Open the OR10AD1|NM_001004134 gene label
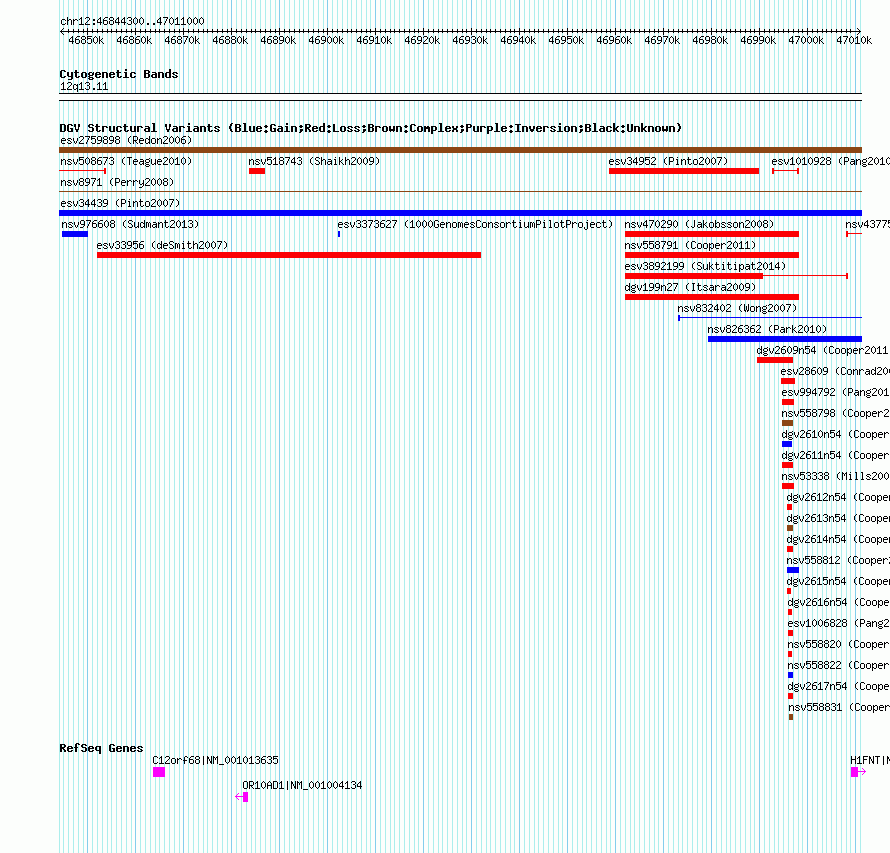 coord(302,785)
